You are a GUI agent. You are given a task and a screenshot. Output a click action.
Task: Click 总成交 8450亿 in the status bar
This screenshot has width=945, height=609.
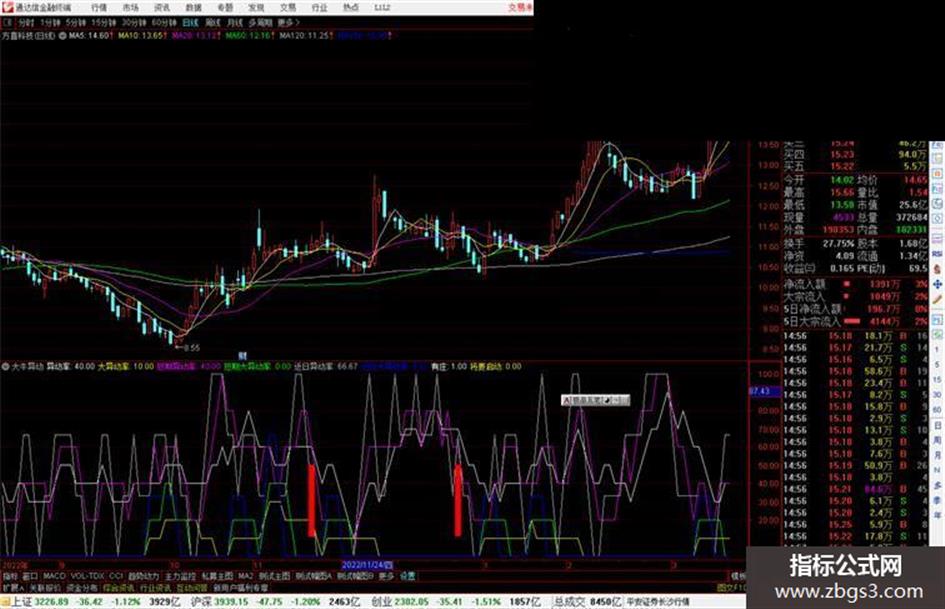(x=588, y=602)
